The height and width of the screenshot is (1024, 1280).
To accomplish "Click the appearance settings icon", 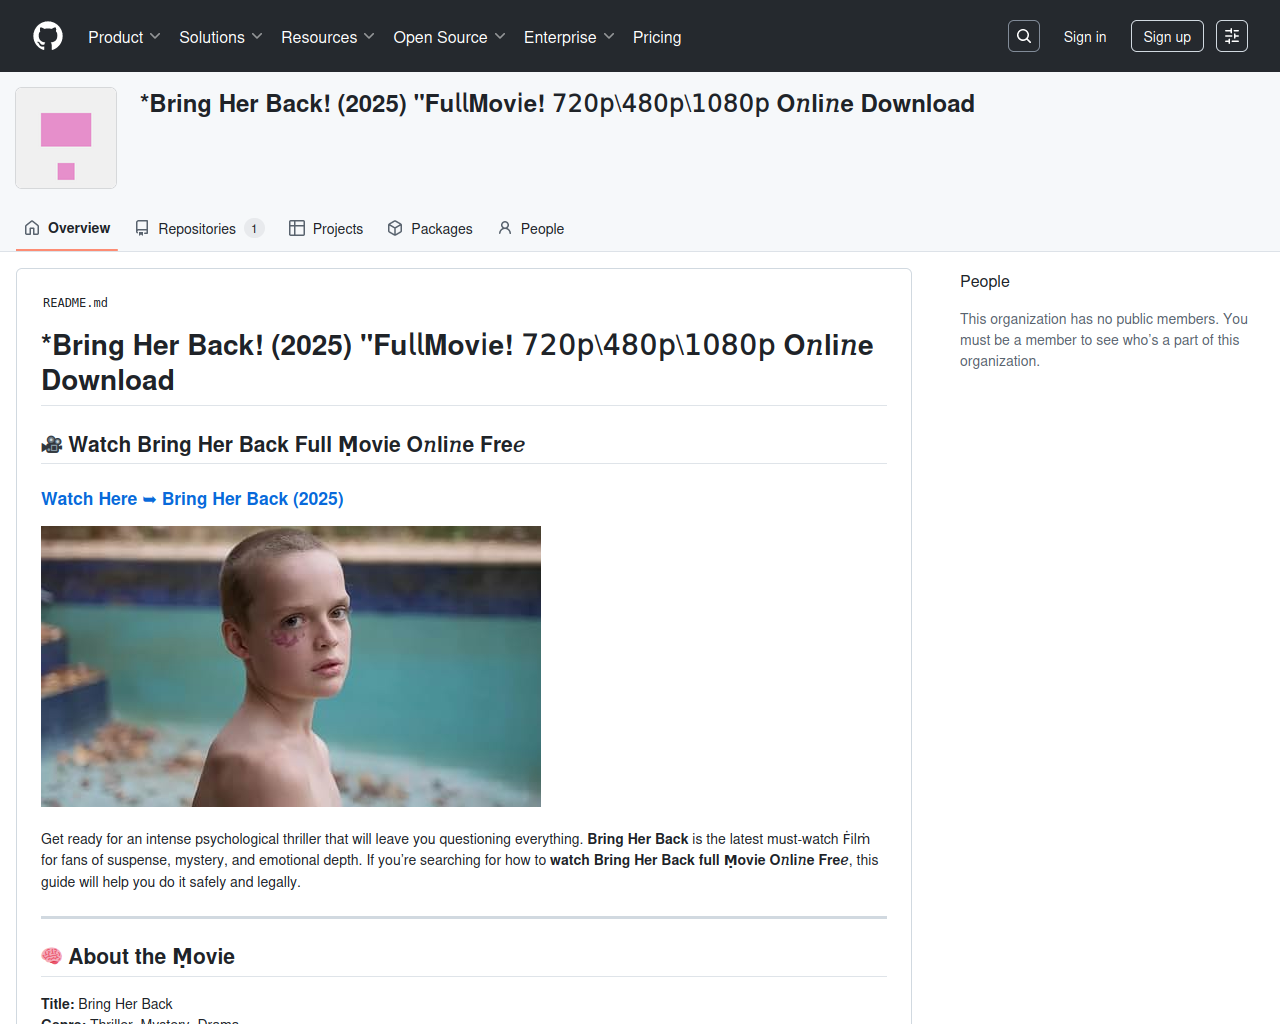I will [x=1232, y=36].
